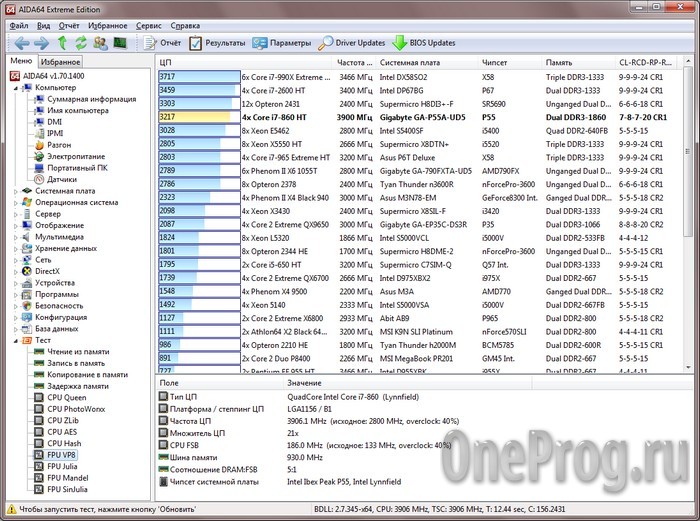Open the Сервис menu
Viewport: 700px width, 521px height.
tap(149, 25)
